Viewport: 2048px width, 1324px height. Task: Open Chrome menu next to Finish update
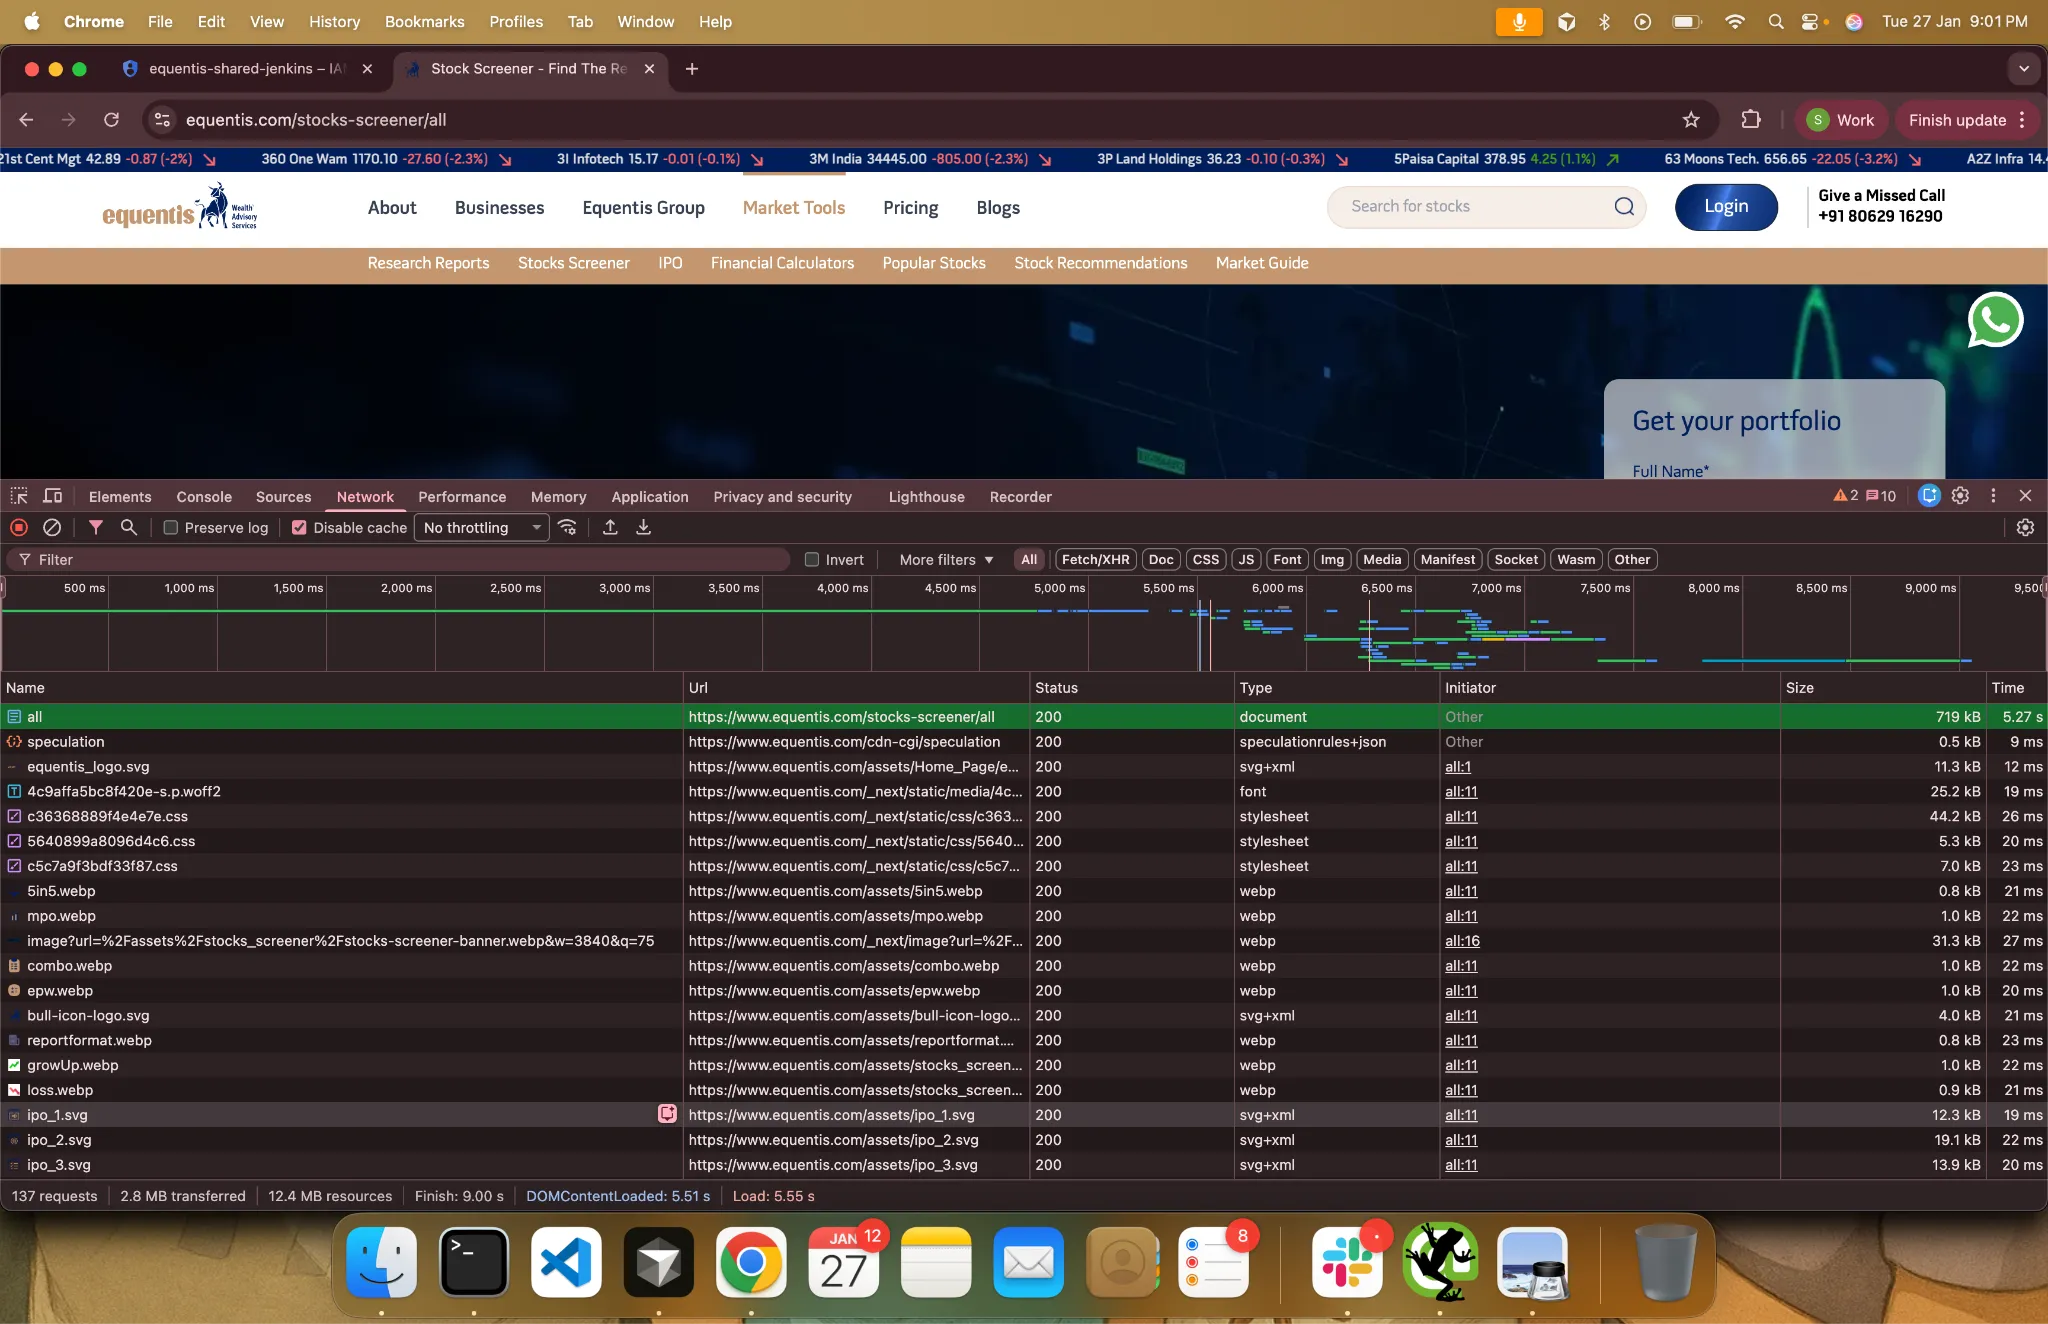[x=2022, y=120]
